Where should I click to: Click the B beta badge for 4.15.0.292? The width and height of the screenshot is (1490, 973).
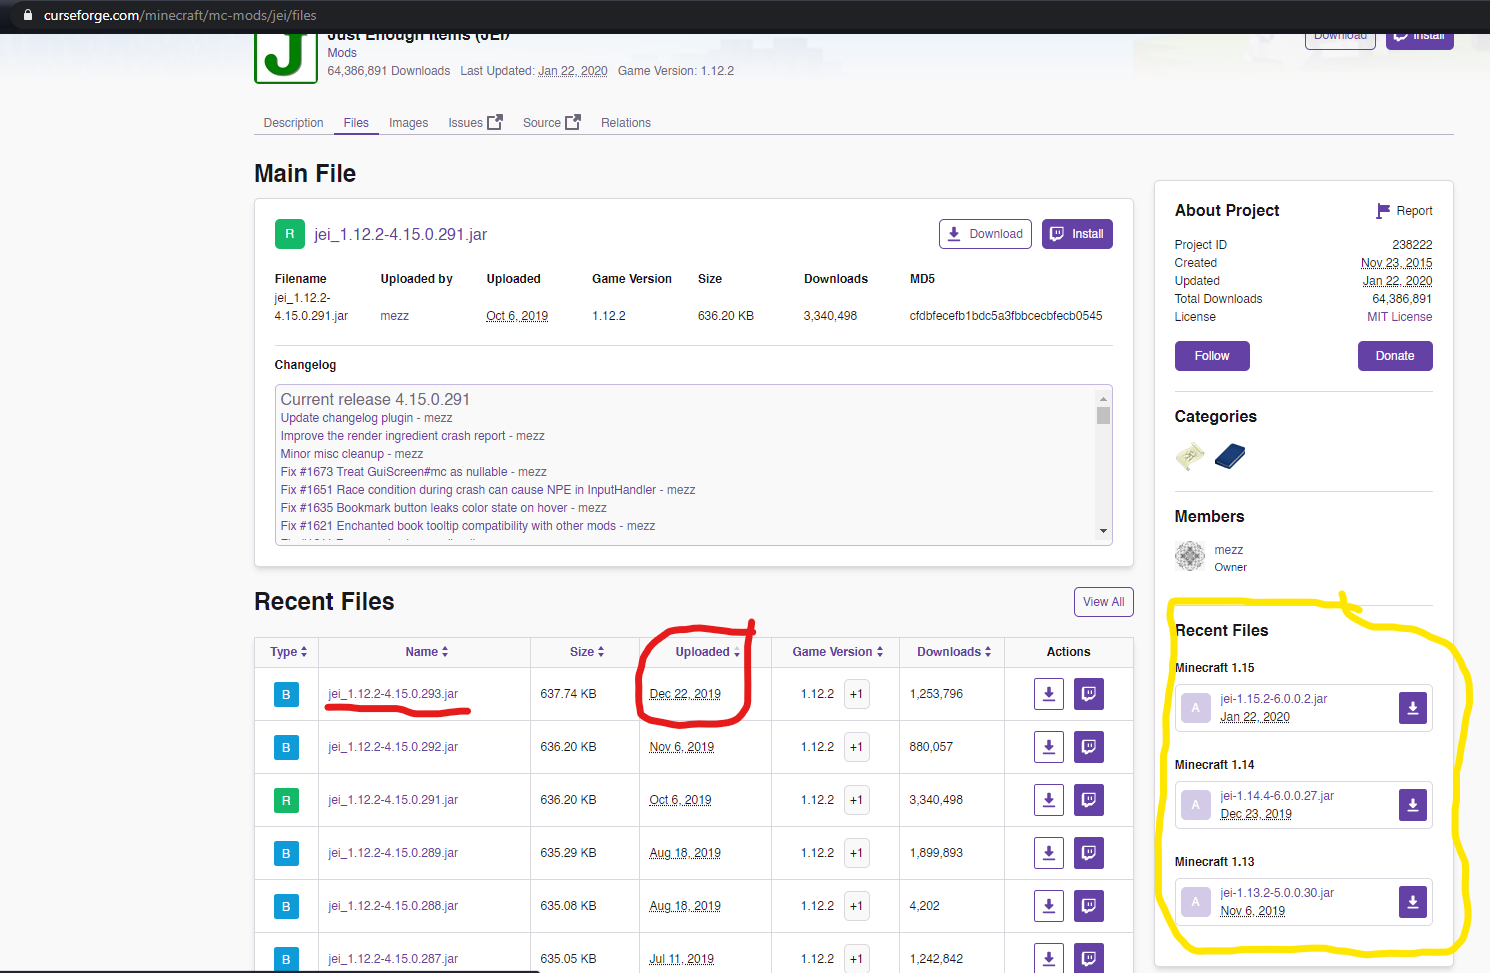[x=286, y=747]
